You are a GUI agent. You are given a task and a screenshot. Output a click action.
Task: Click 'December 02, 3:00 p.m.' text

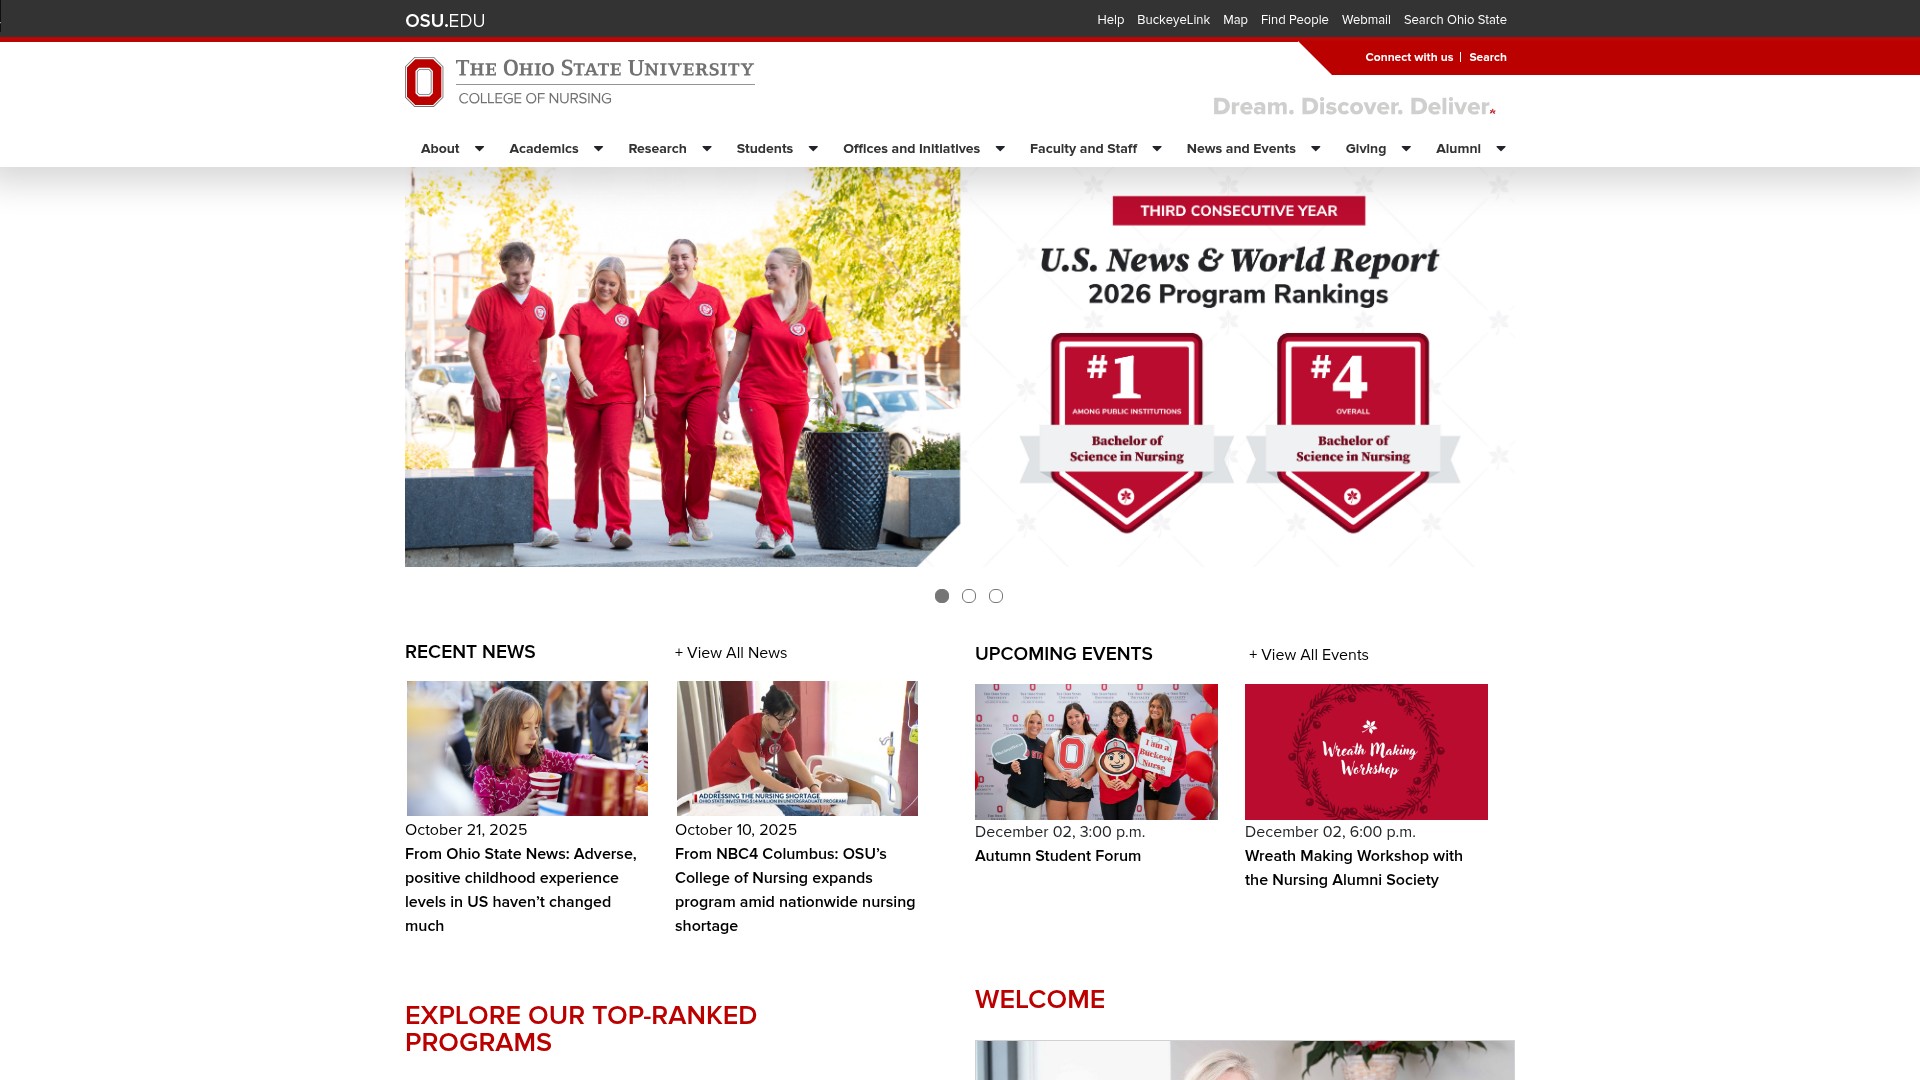(1060, 832)
